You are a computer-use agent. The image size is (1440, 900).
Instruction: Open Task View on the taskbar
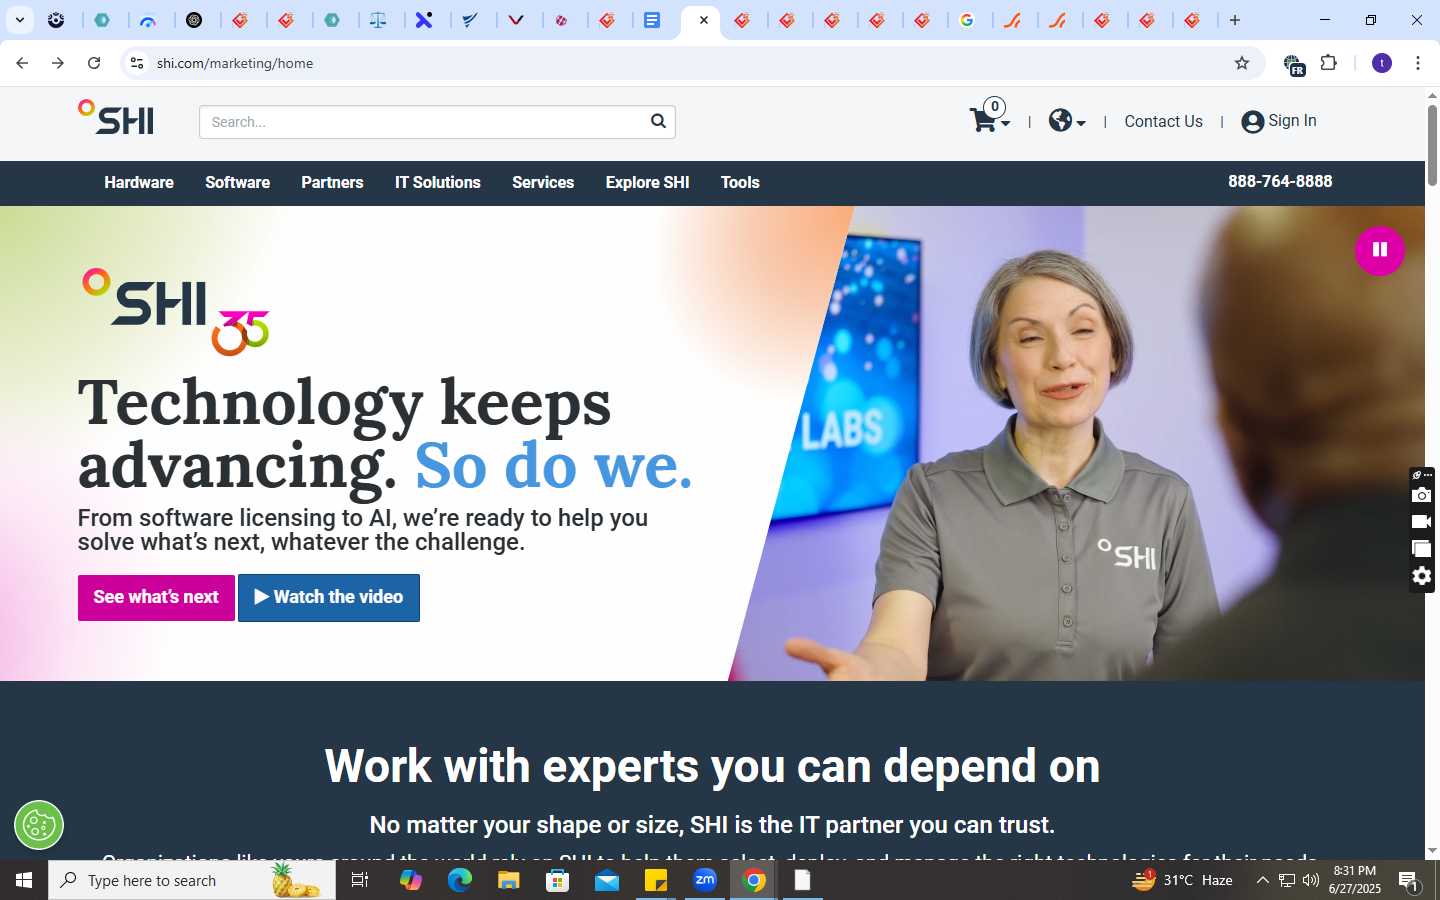(360, 880)
